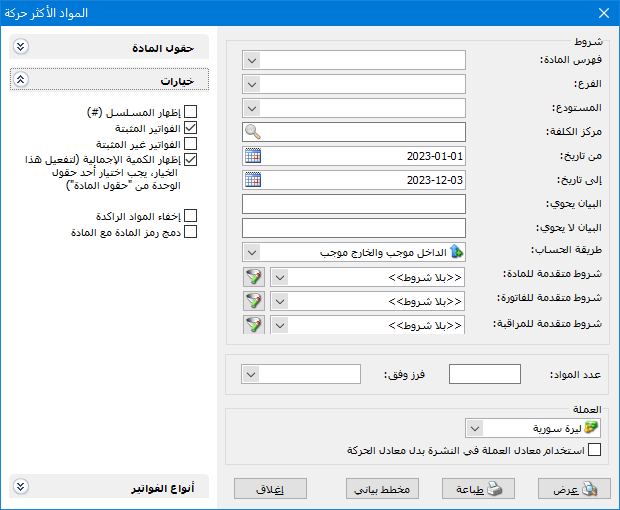Open calendar picker for إلى تاريخ

pos(253,180)
